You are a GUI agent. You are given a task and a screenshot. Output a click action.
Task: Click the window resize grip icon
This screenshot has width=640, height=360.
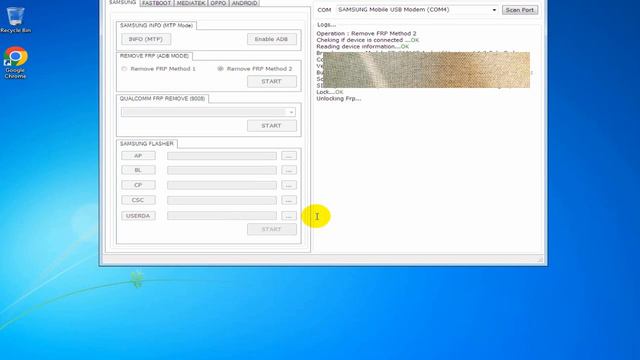click(540, 260)
